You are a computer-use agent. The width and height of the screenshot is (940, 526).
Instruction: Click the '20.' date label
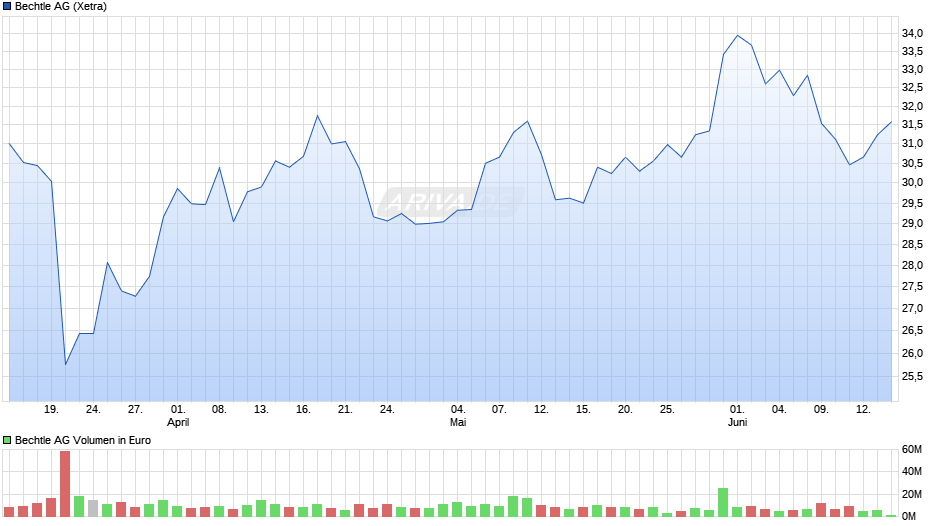(x=625, y=410)
